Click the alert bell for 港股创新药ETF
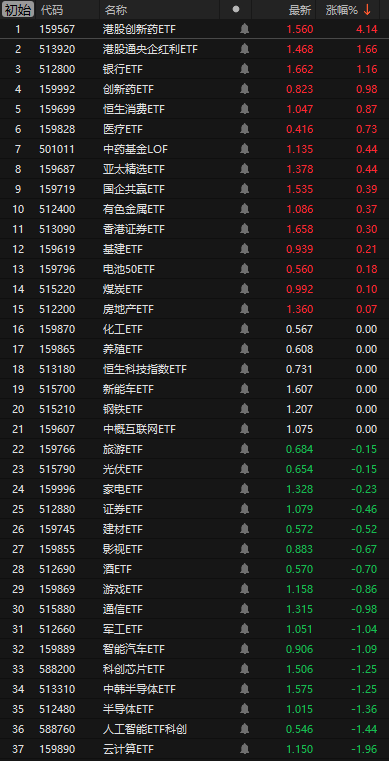 point(244,29)
